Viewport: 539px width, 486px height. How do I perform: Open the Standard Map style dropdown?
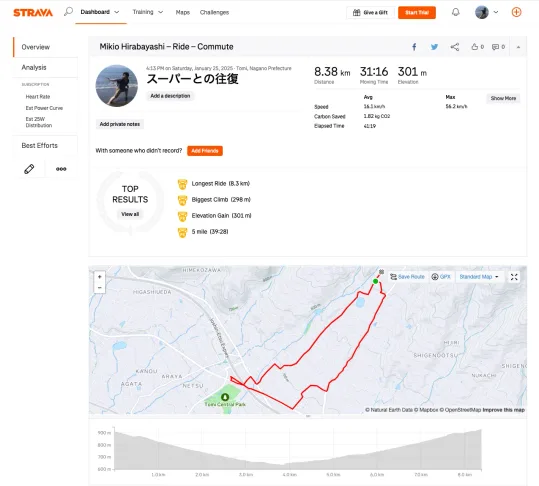(x=479, y=277)
